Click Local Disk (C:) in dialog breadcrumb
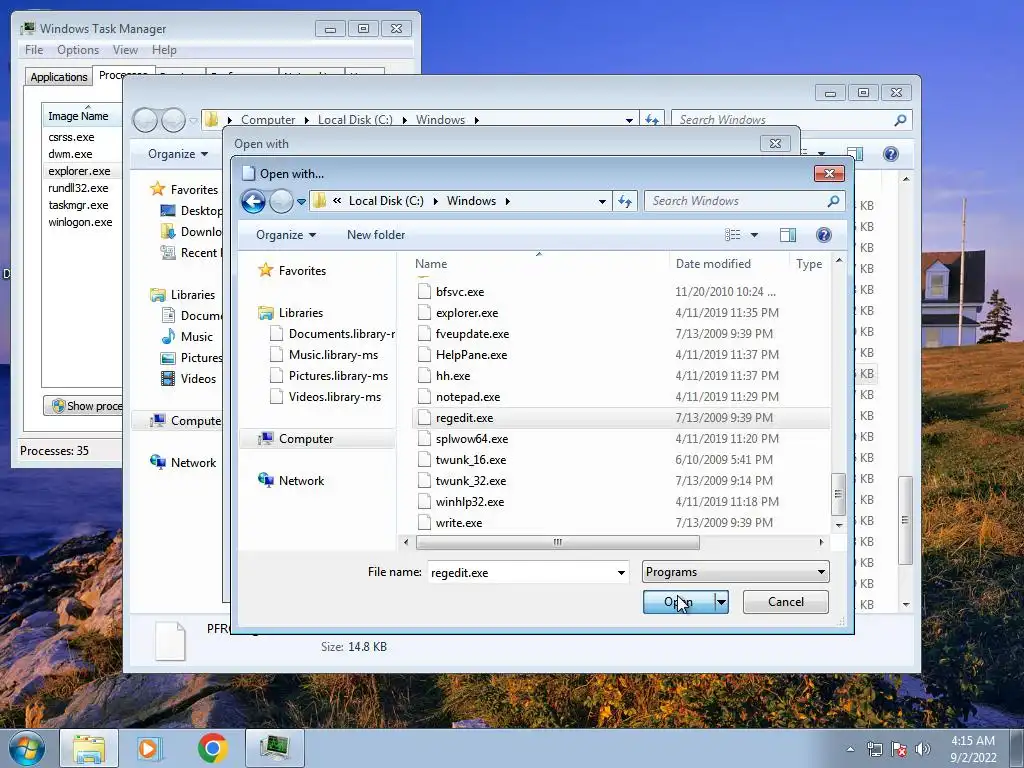The image size is (1024, 768). click(x=386, y=201)
